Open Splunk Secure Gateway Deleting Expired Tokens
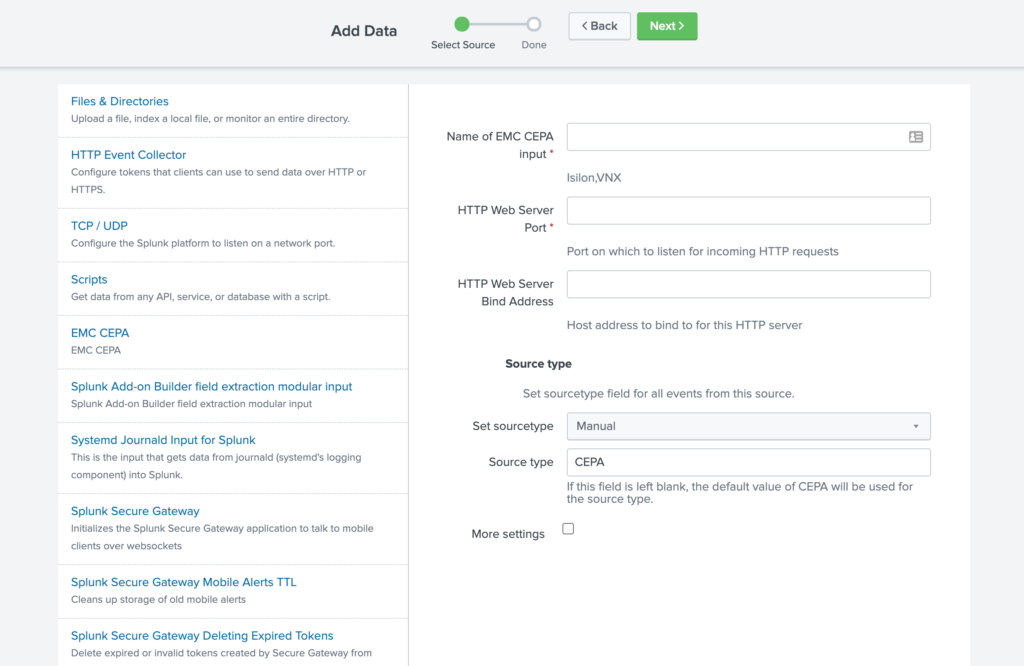 click(x=202, y=636)
